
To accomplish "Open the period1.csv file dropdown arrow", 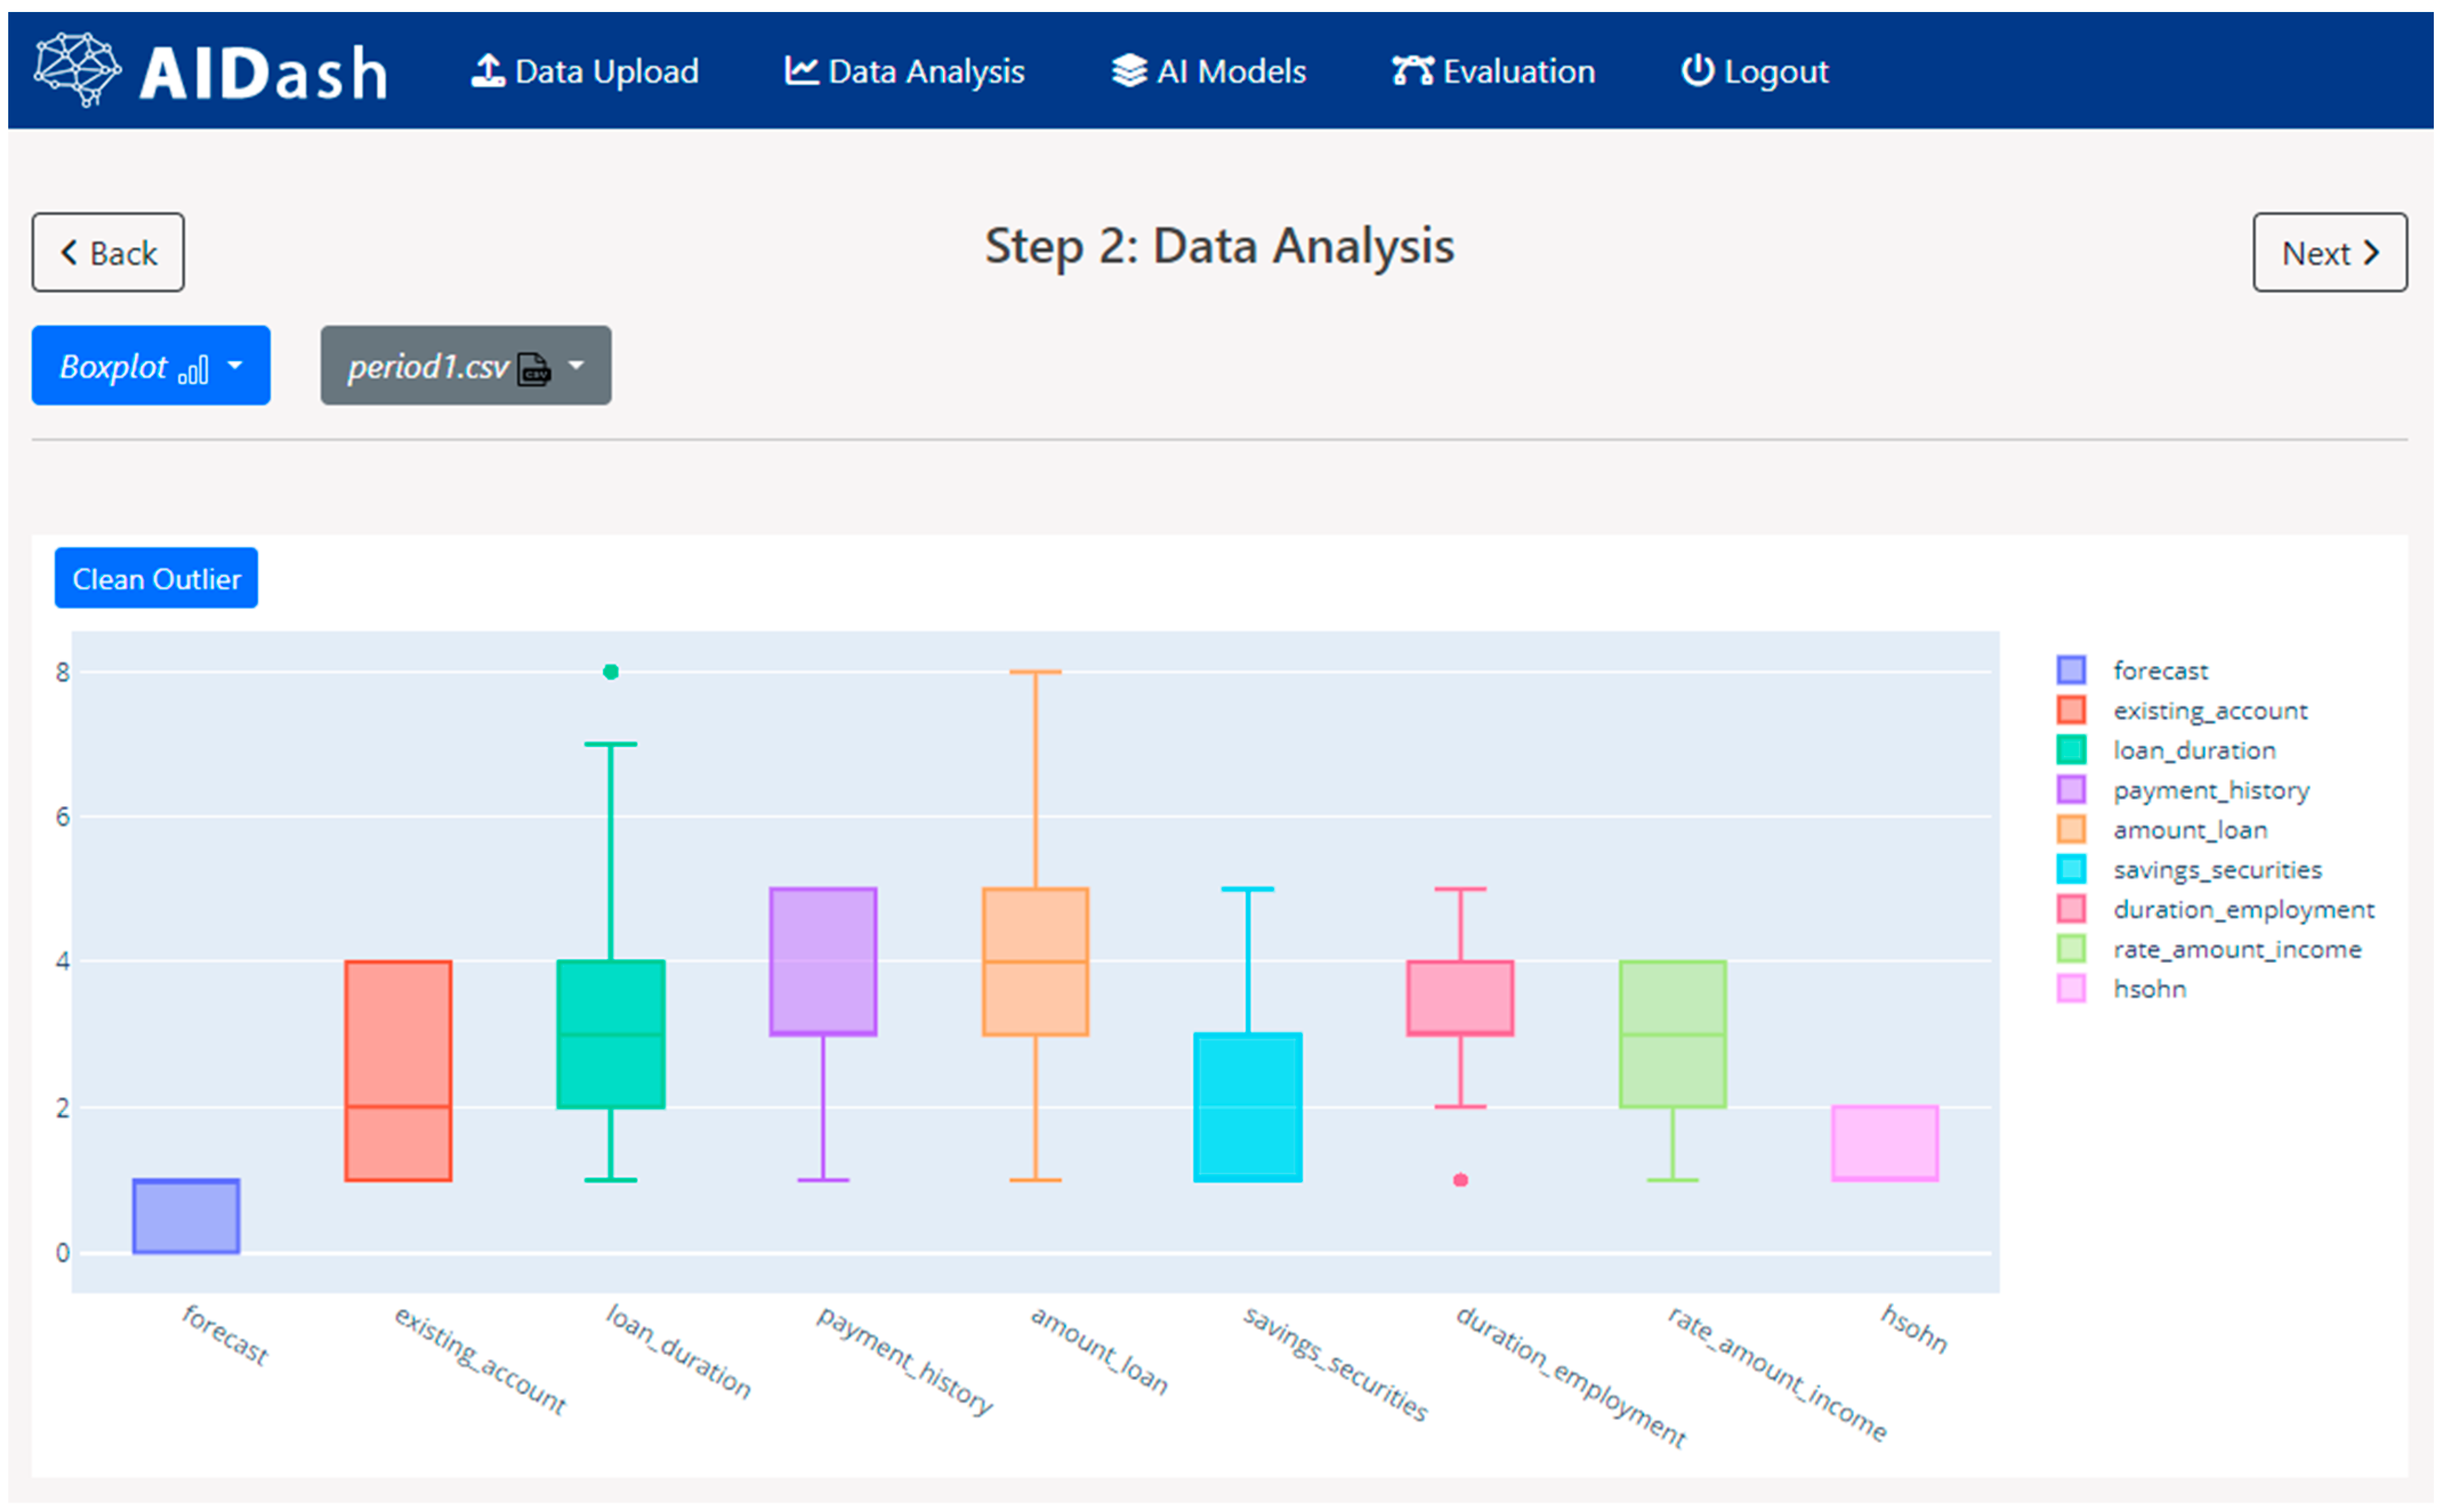I will pyautogui.click(x=576, y=366).
